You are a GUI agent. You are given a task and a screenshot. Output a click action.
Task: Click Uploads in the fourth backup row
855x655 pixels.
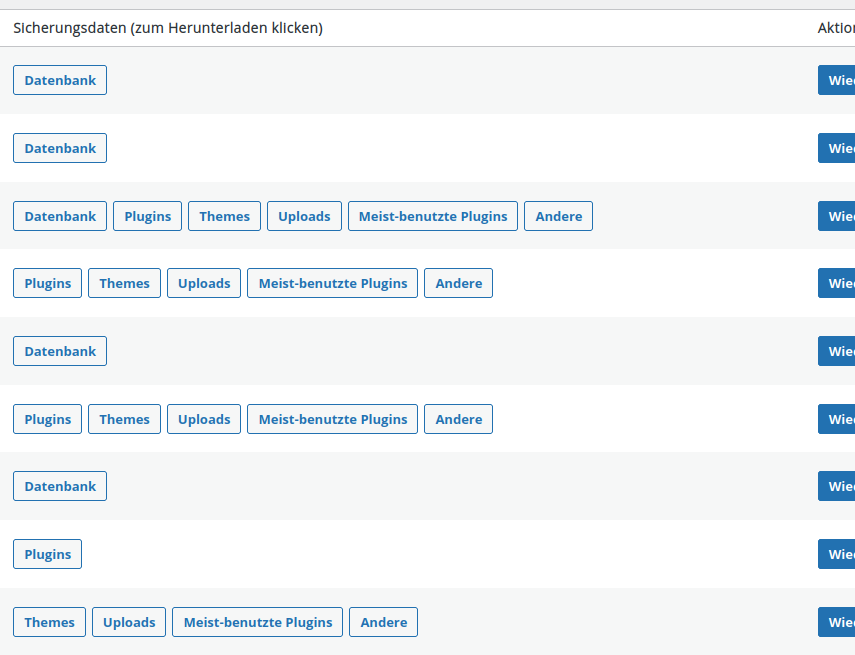204,283
